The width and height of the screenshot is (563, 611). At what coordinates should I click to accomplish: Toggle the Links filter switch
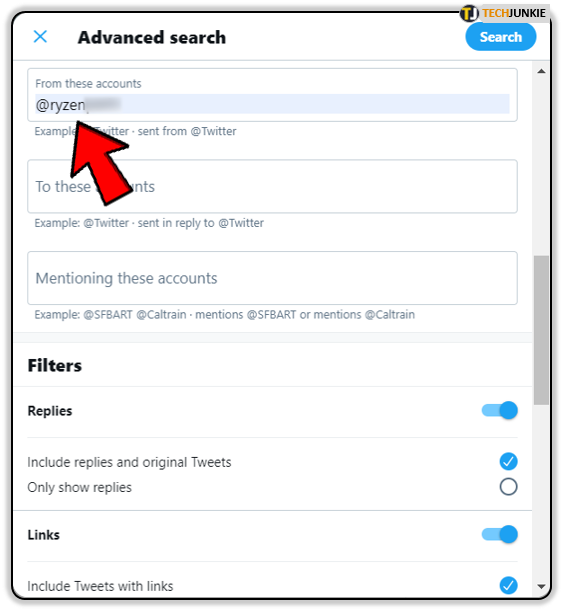point(500,534)
